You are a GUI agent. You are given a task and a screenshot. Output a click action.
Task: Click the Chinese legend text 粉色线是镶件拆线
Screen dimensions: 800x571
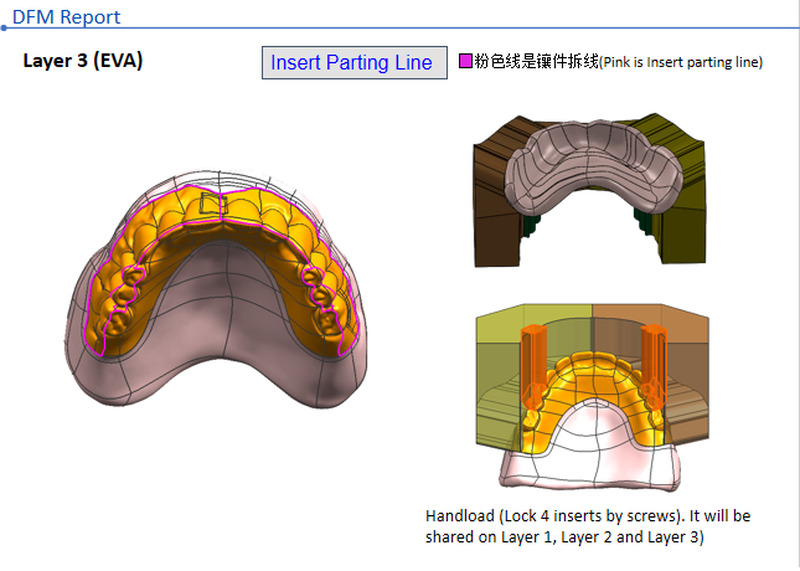[x=536, y=62]
